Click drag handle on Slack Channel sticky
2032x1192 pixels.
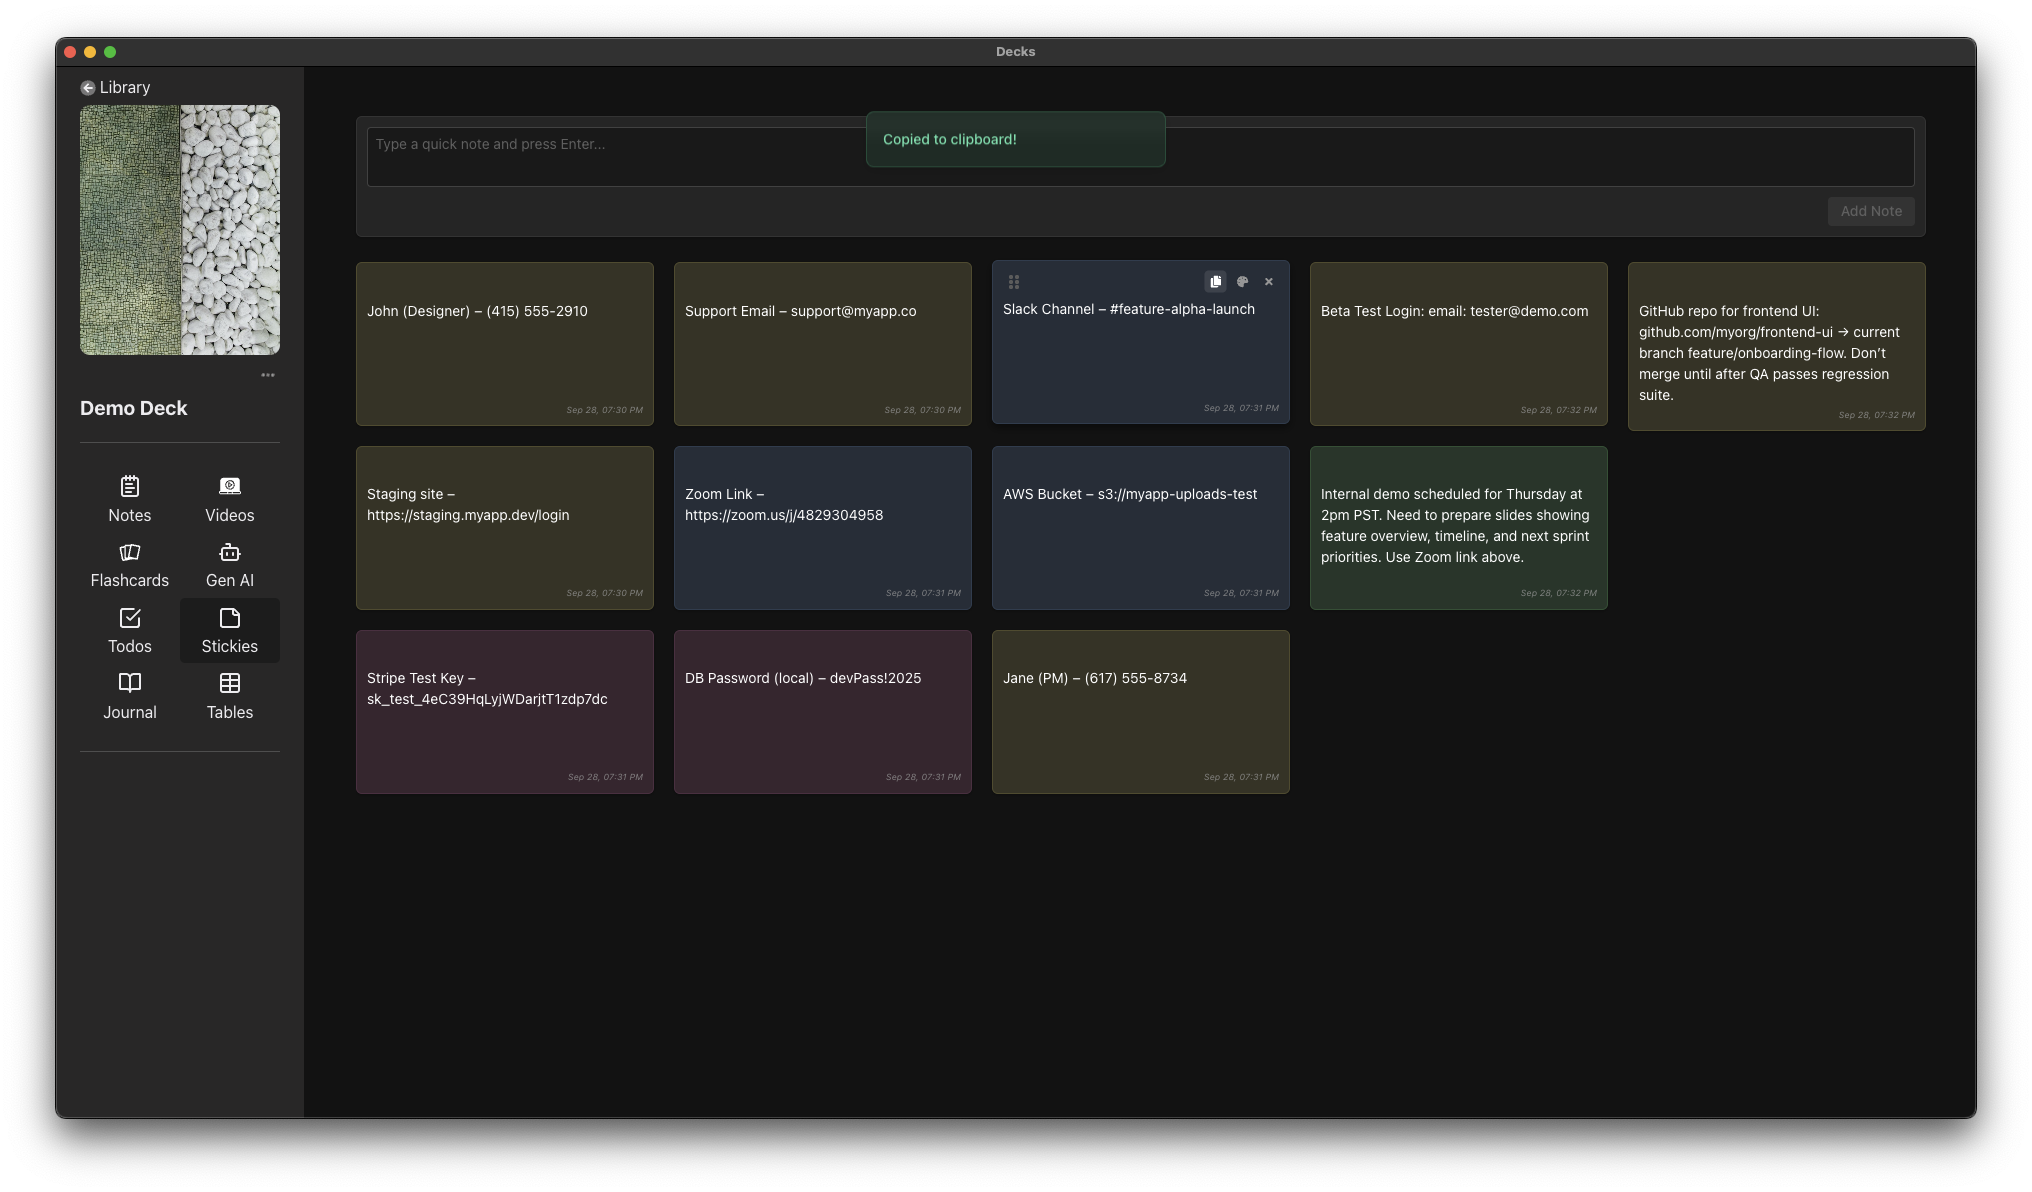[x=1014, y=282]
